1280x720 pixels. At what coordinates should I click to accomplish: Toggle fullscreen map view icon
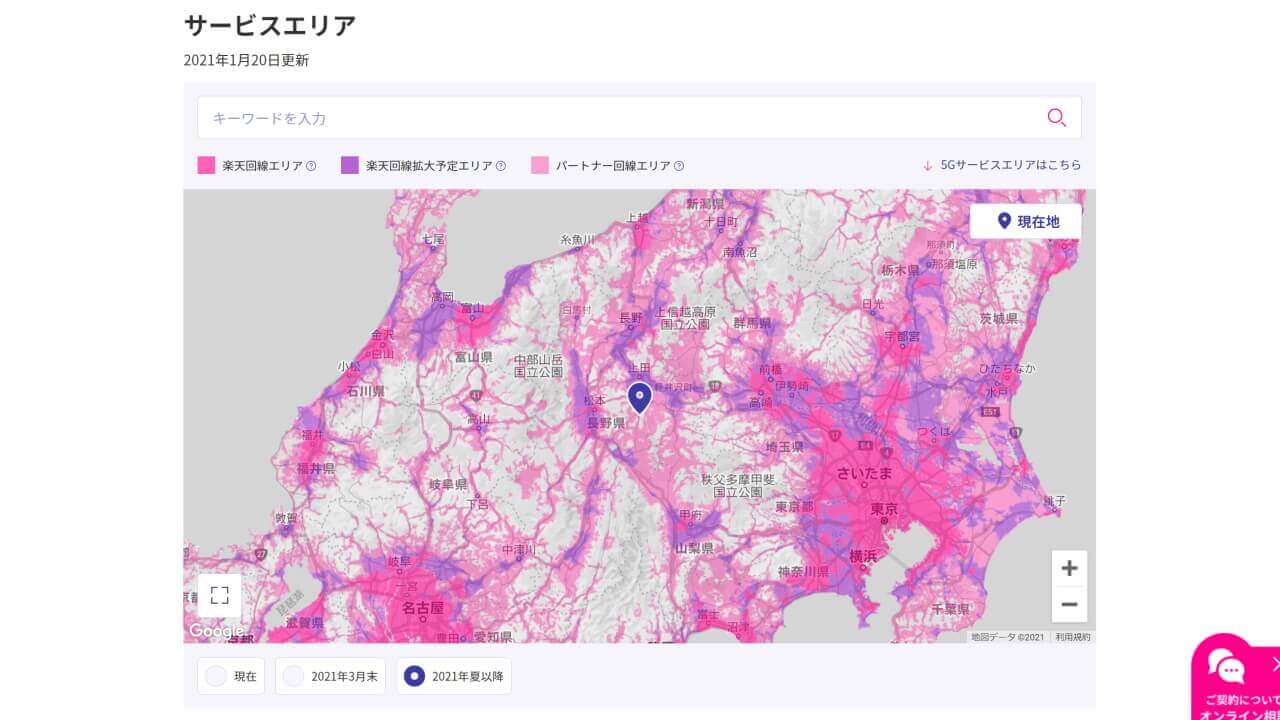(218, 596)
